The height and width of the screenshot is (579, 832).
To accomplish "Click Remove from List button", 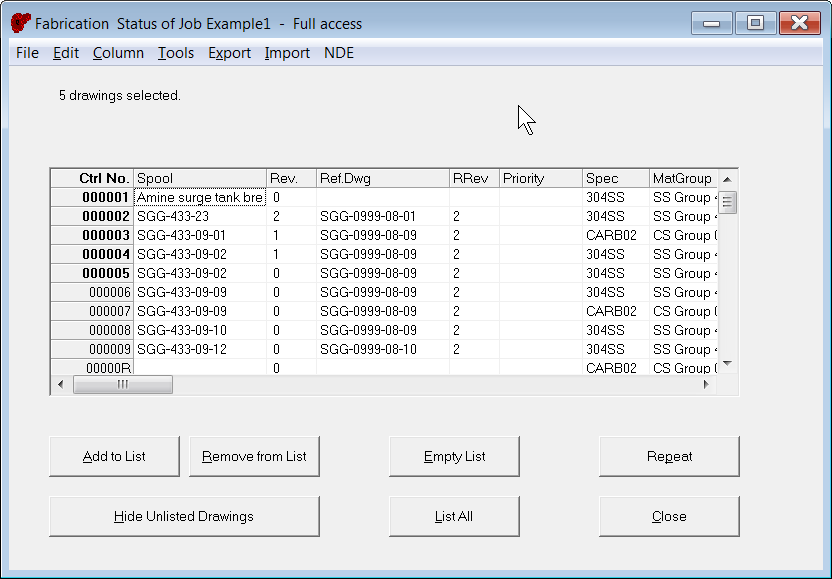I will pos(254,457).
